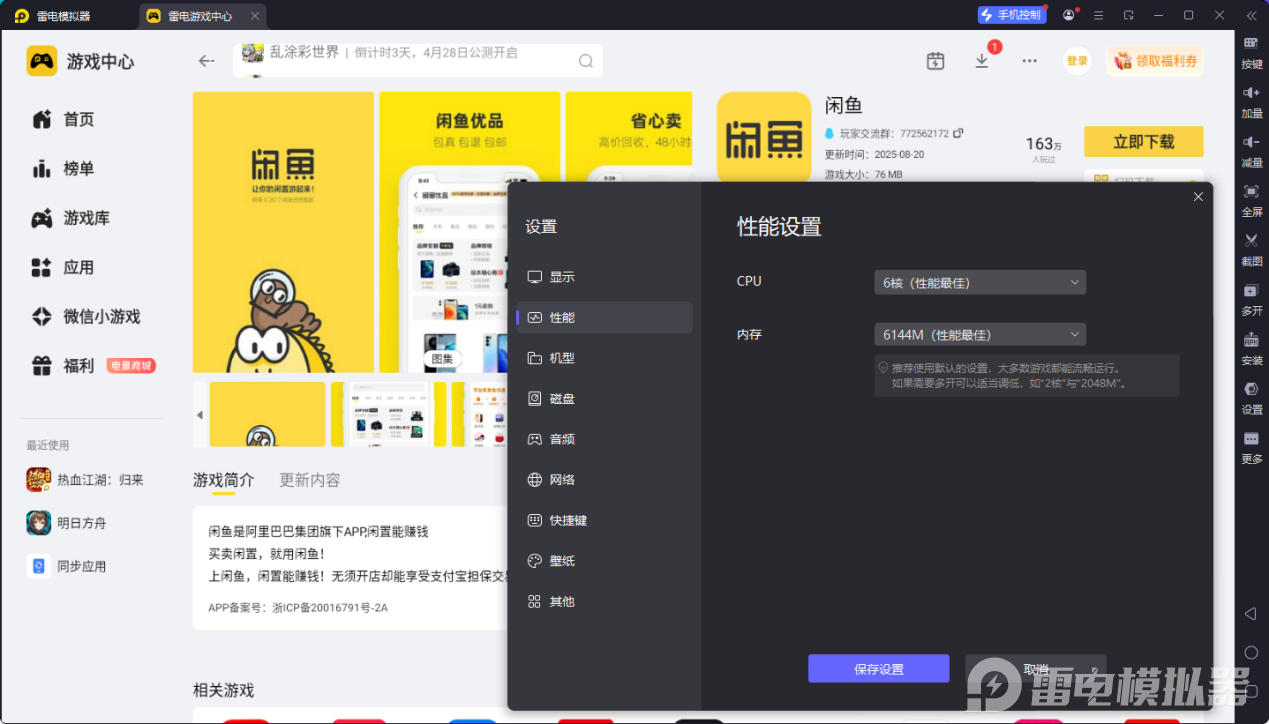The height and width of the screenshot is (724, 1269).
Task: Open the 多开 multi-instance icon
Action: (1251, 291)
